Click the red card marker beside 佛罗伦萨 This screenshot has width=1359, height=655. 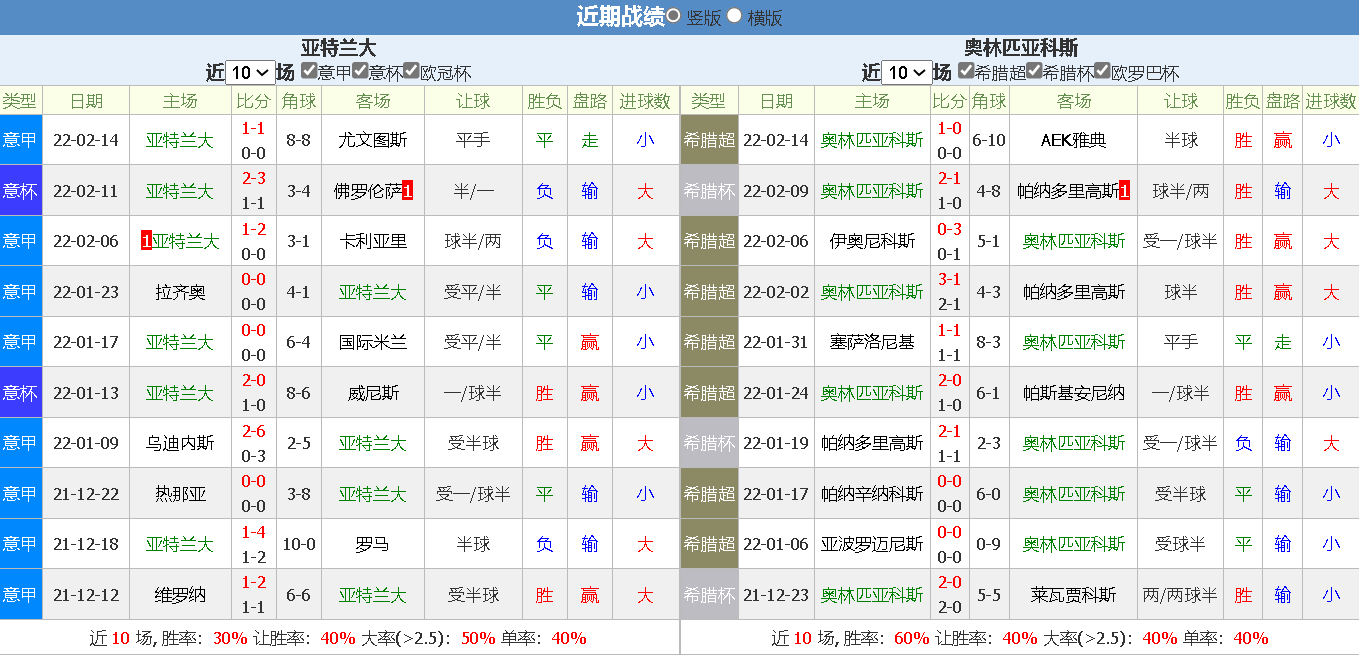tap(407, 191)
